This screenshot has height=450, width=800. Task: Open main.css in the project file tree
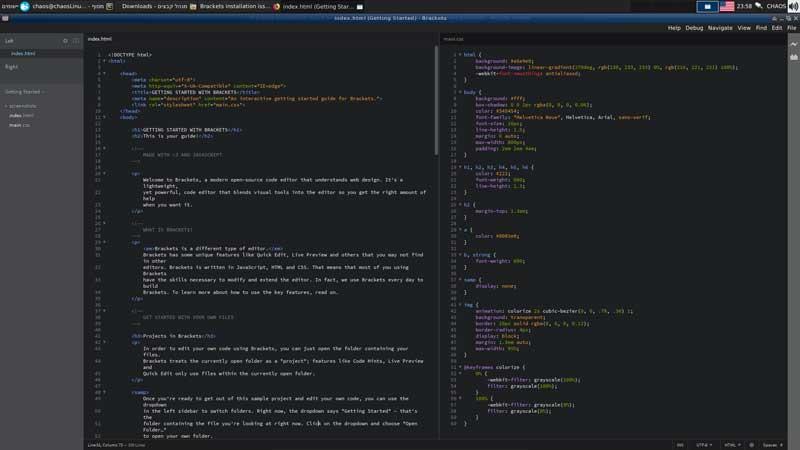point(19,126)
